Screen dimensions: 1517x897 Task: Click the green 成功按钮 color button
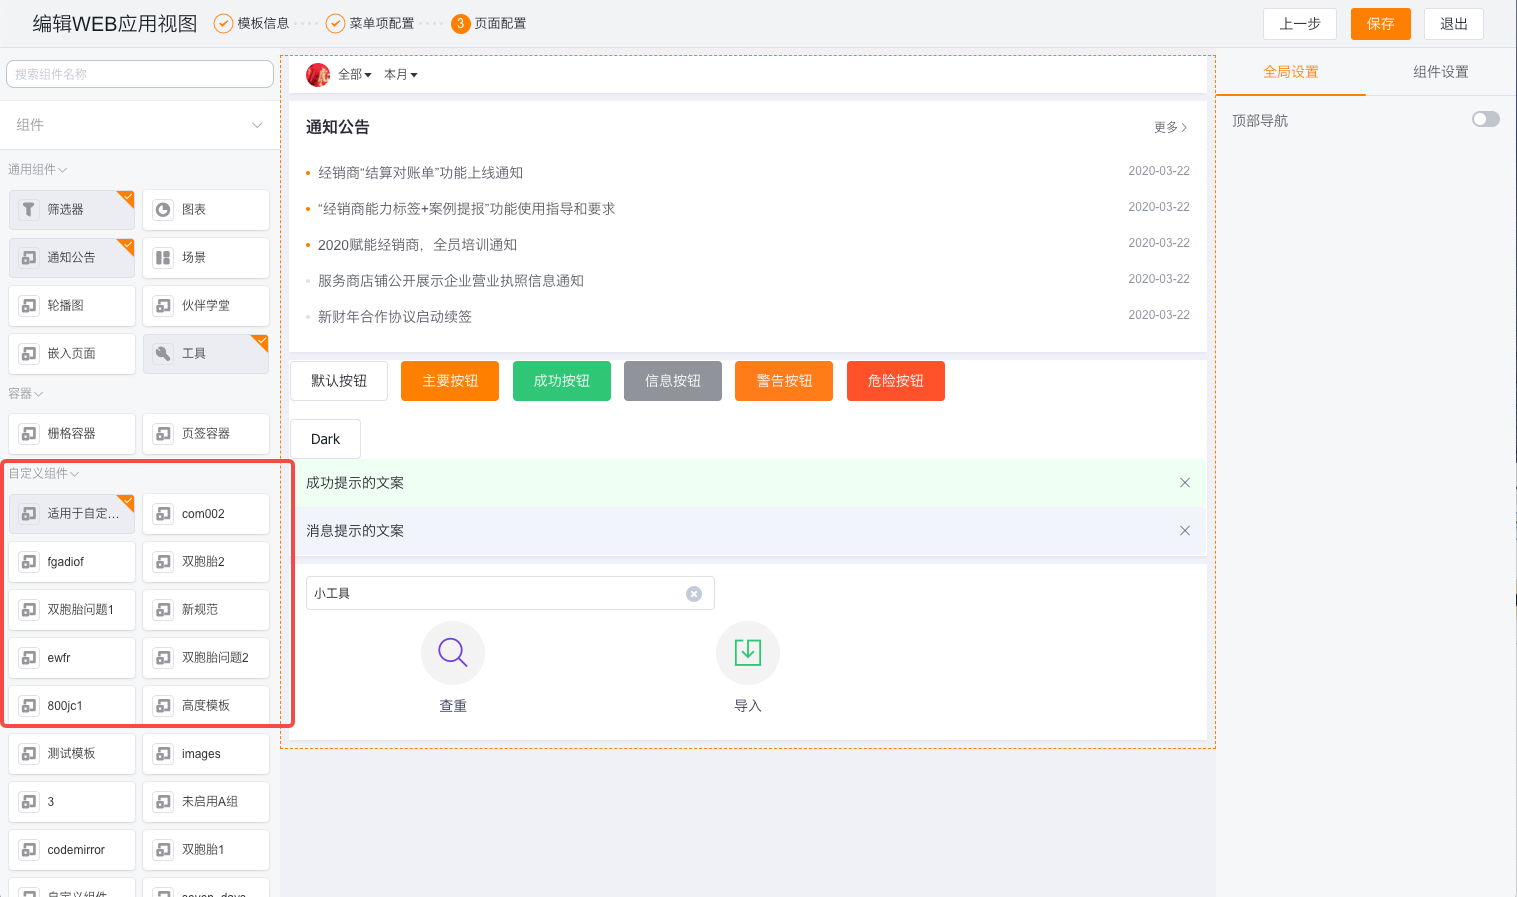click(561, 381)
